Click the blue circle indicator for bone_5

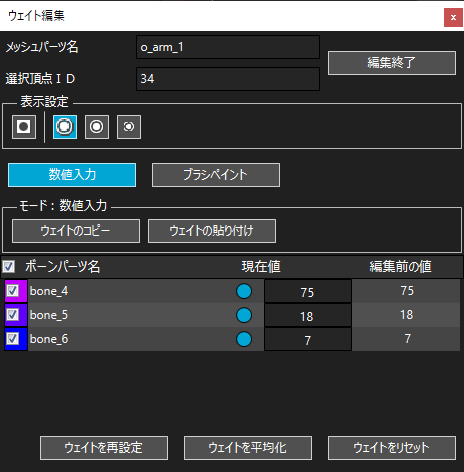[244, 315]
